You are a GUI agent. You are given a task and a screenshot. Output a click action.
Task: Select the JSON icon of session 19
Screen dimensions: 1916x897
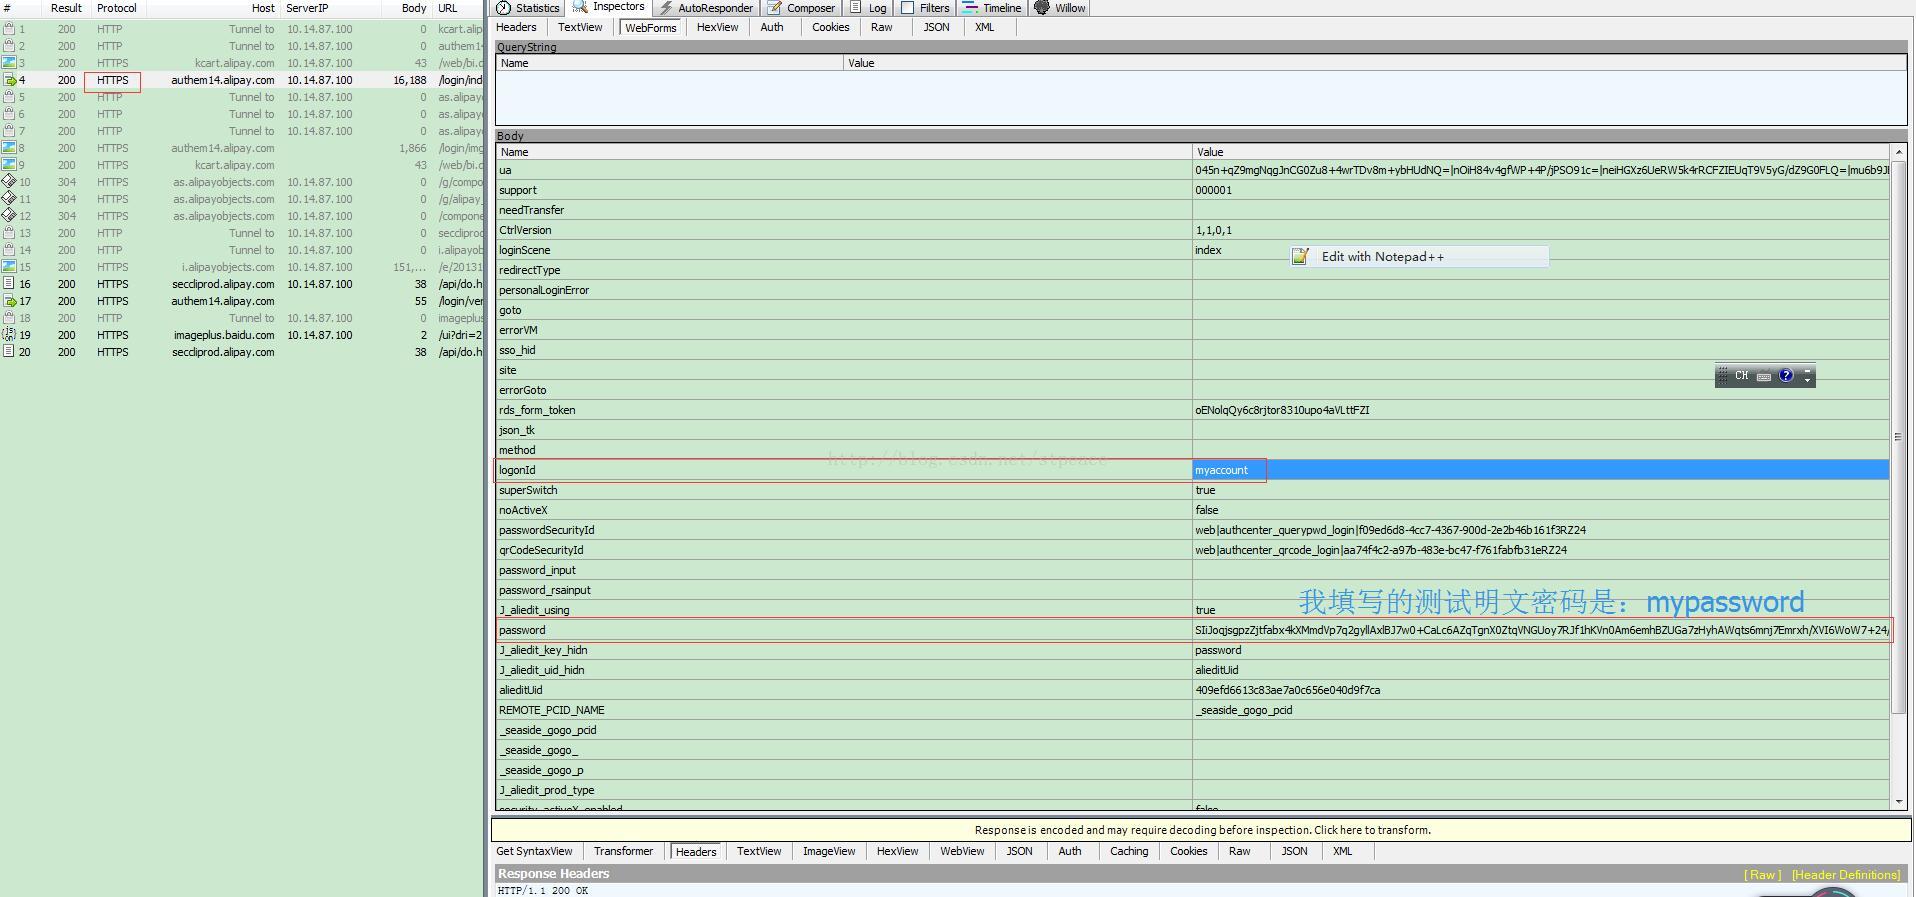click(9, 335)
